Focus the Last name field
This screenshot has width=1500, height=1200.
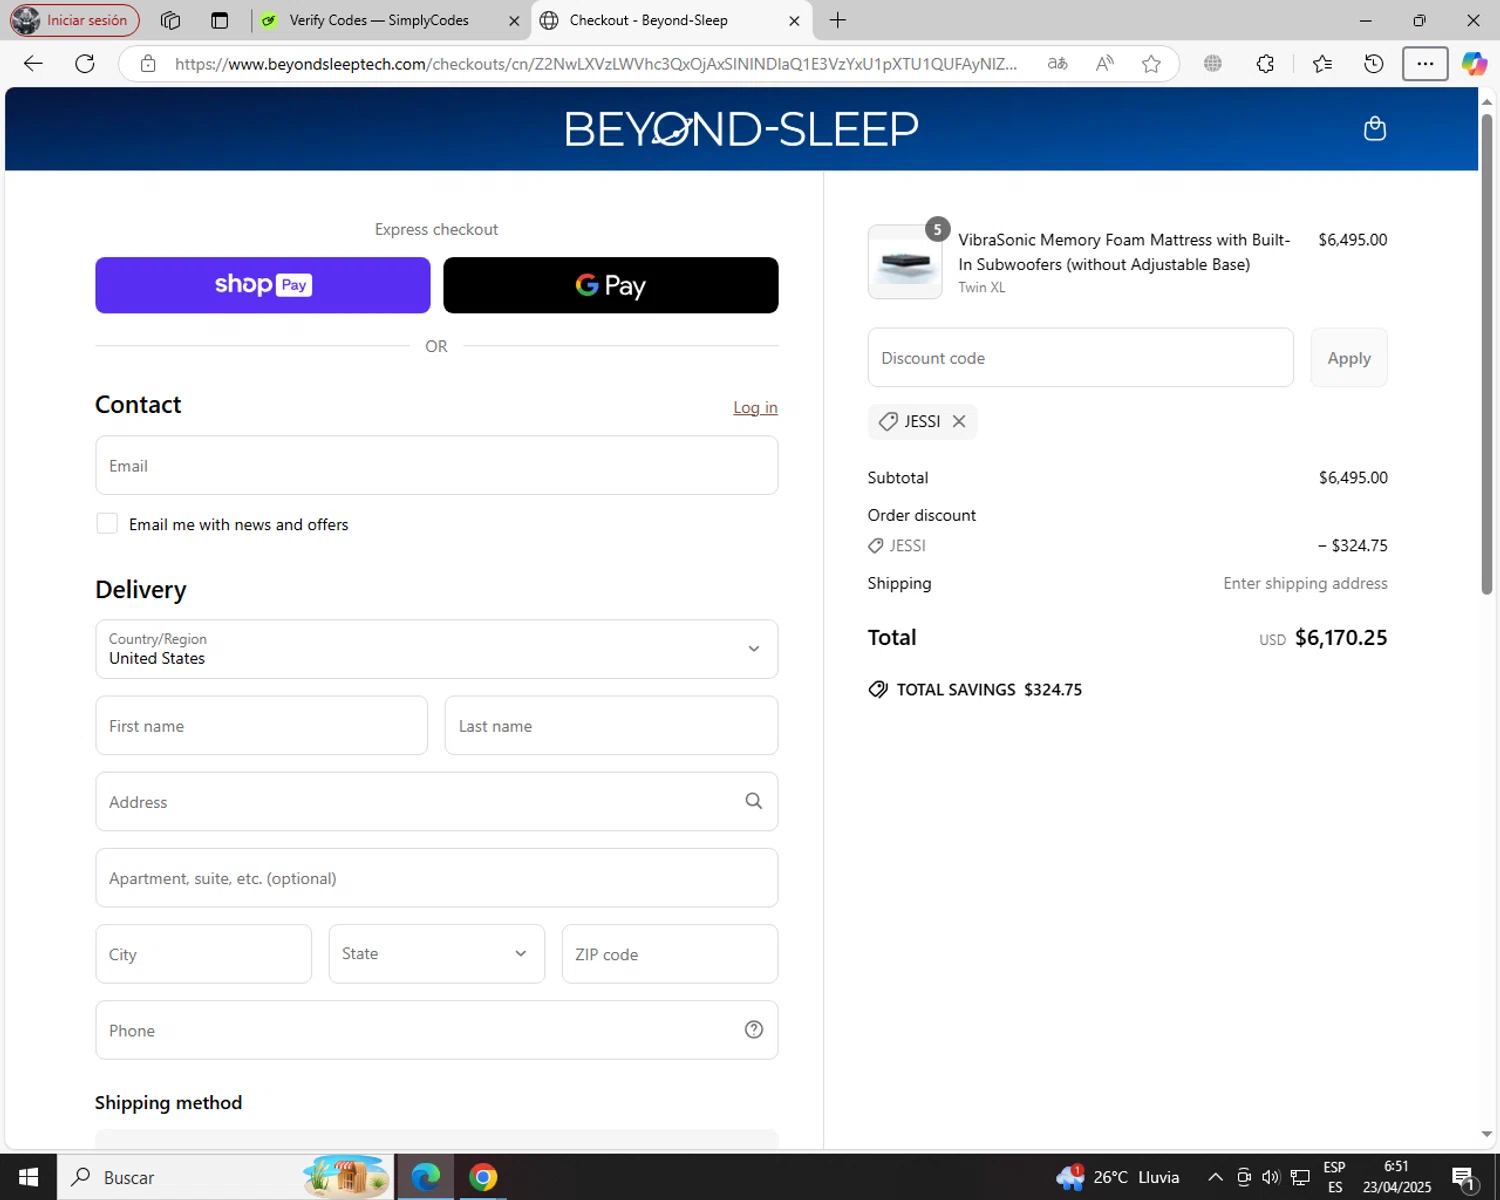(611, 725)
